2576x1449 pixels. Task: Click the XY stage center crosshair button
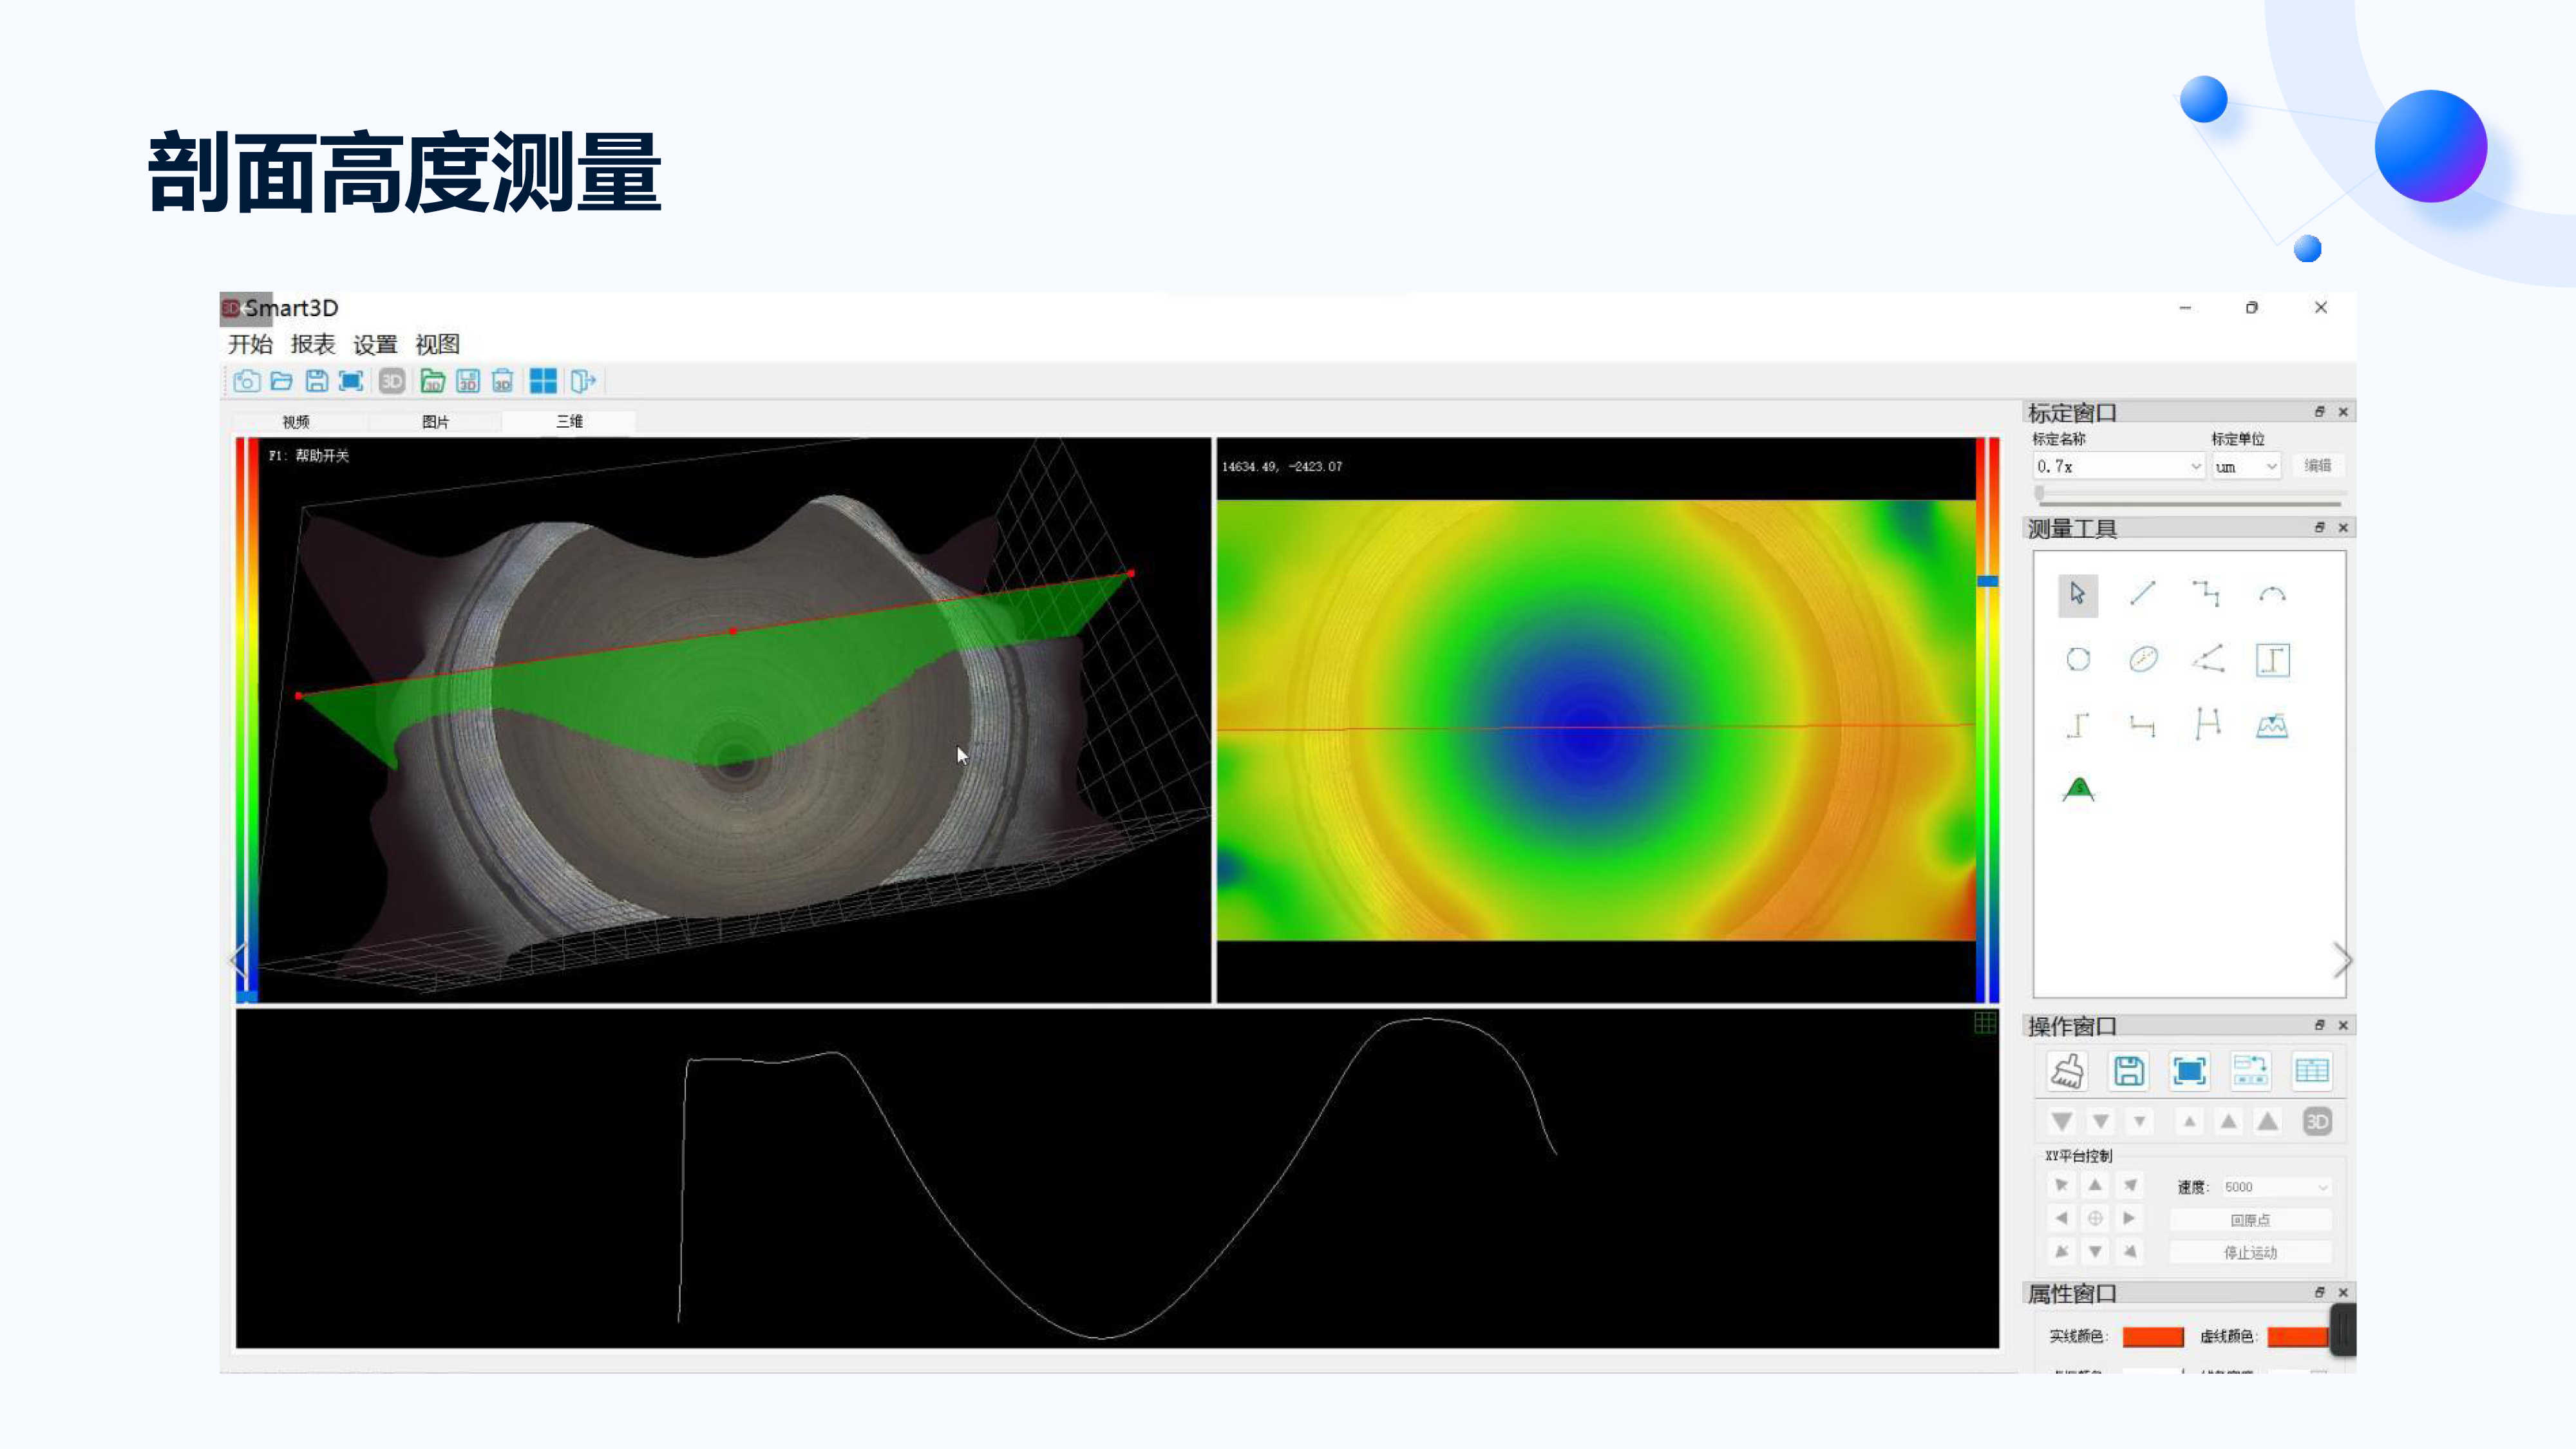click(x=2095, y=1218)
